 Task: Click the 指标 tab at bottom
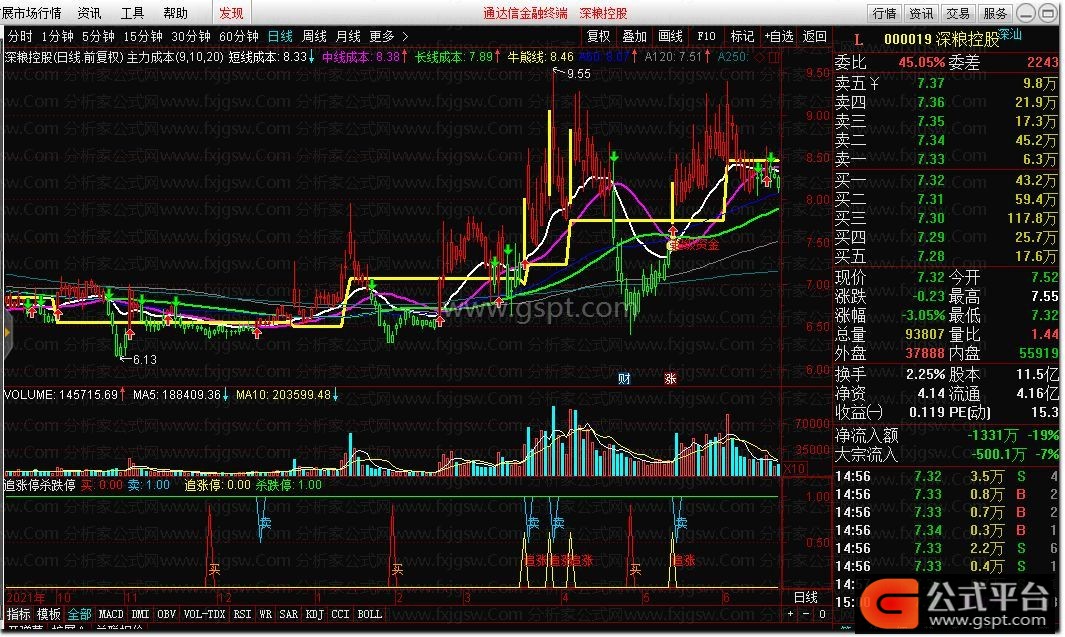pos(19,614)
